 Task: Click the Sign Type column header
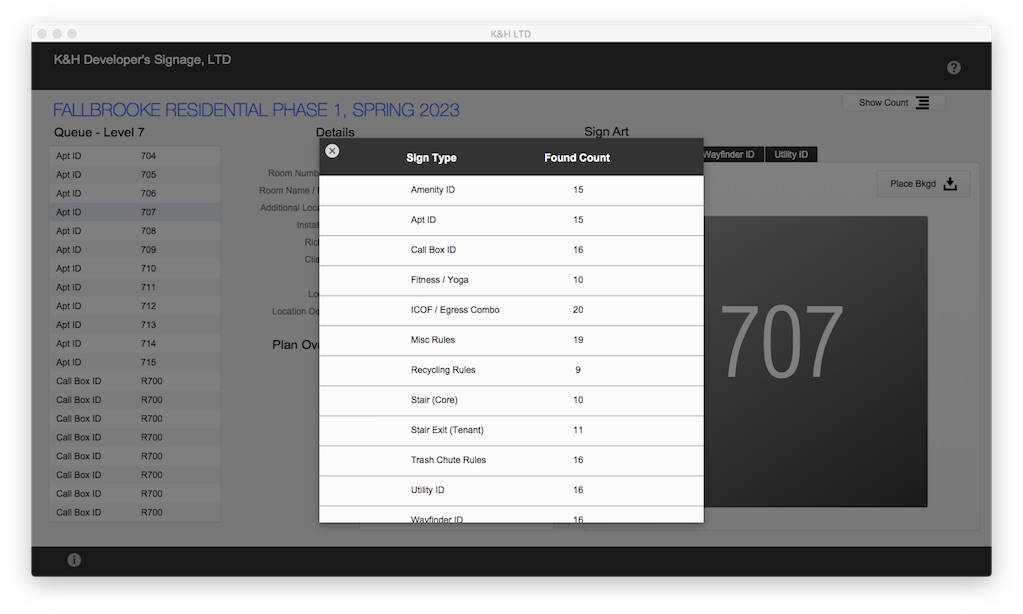click(431, 158)
